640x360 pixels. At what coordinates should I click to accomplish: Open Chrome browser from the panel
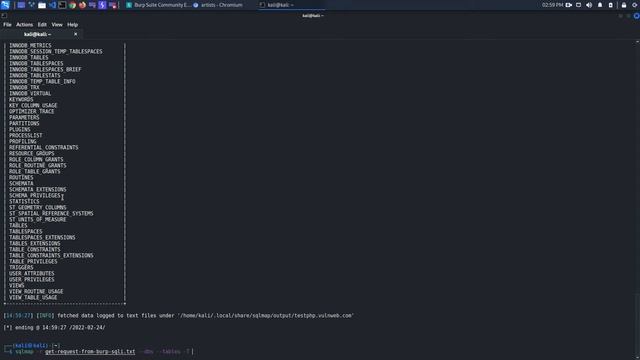(x=72, y=5)
